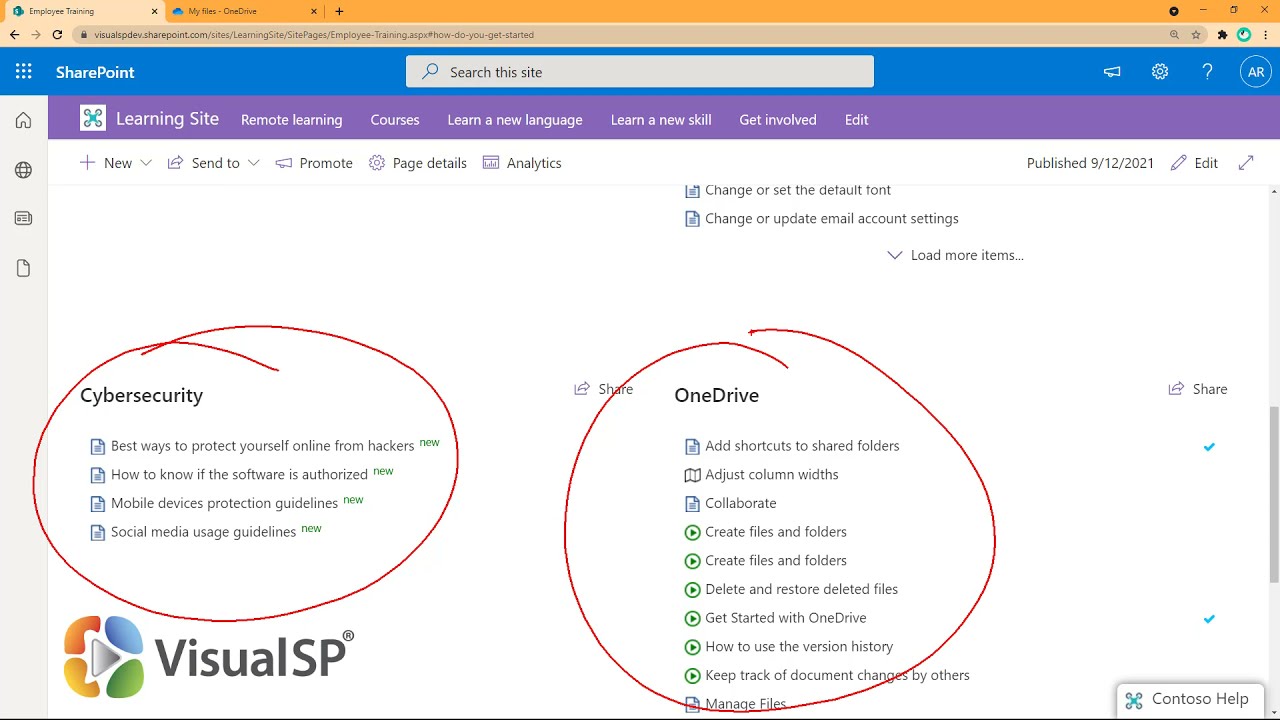The image size is (1280, 720).
Task: Open Learn a new language menu item
Action: [515, 119]
